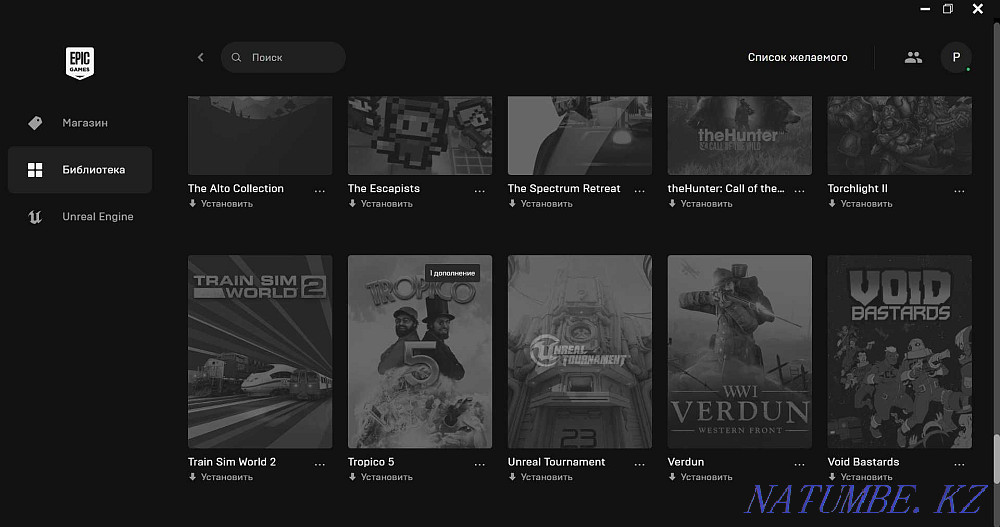Click the Epic Games logo icon
The height and width of the screenshot is (527, 1000).
tap(79, 63)
